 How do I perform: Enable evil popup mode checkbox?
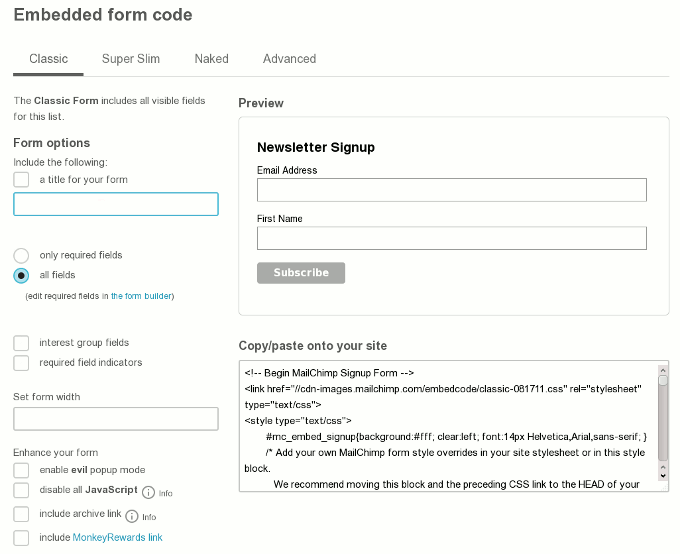pyautogui.click(x=21, y=470)
